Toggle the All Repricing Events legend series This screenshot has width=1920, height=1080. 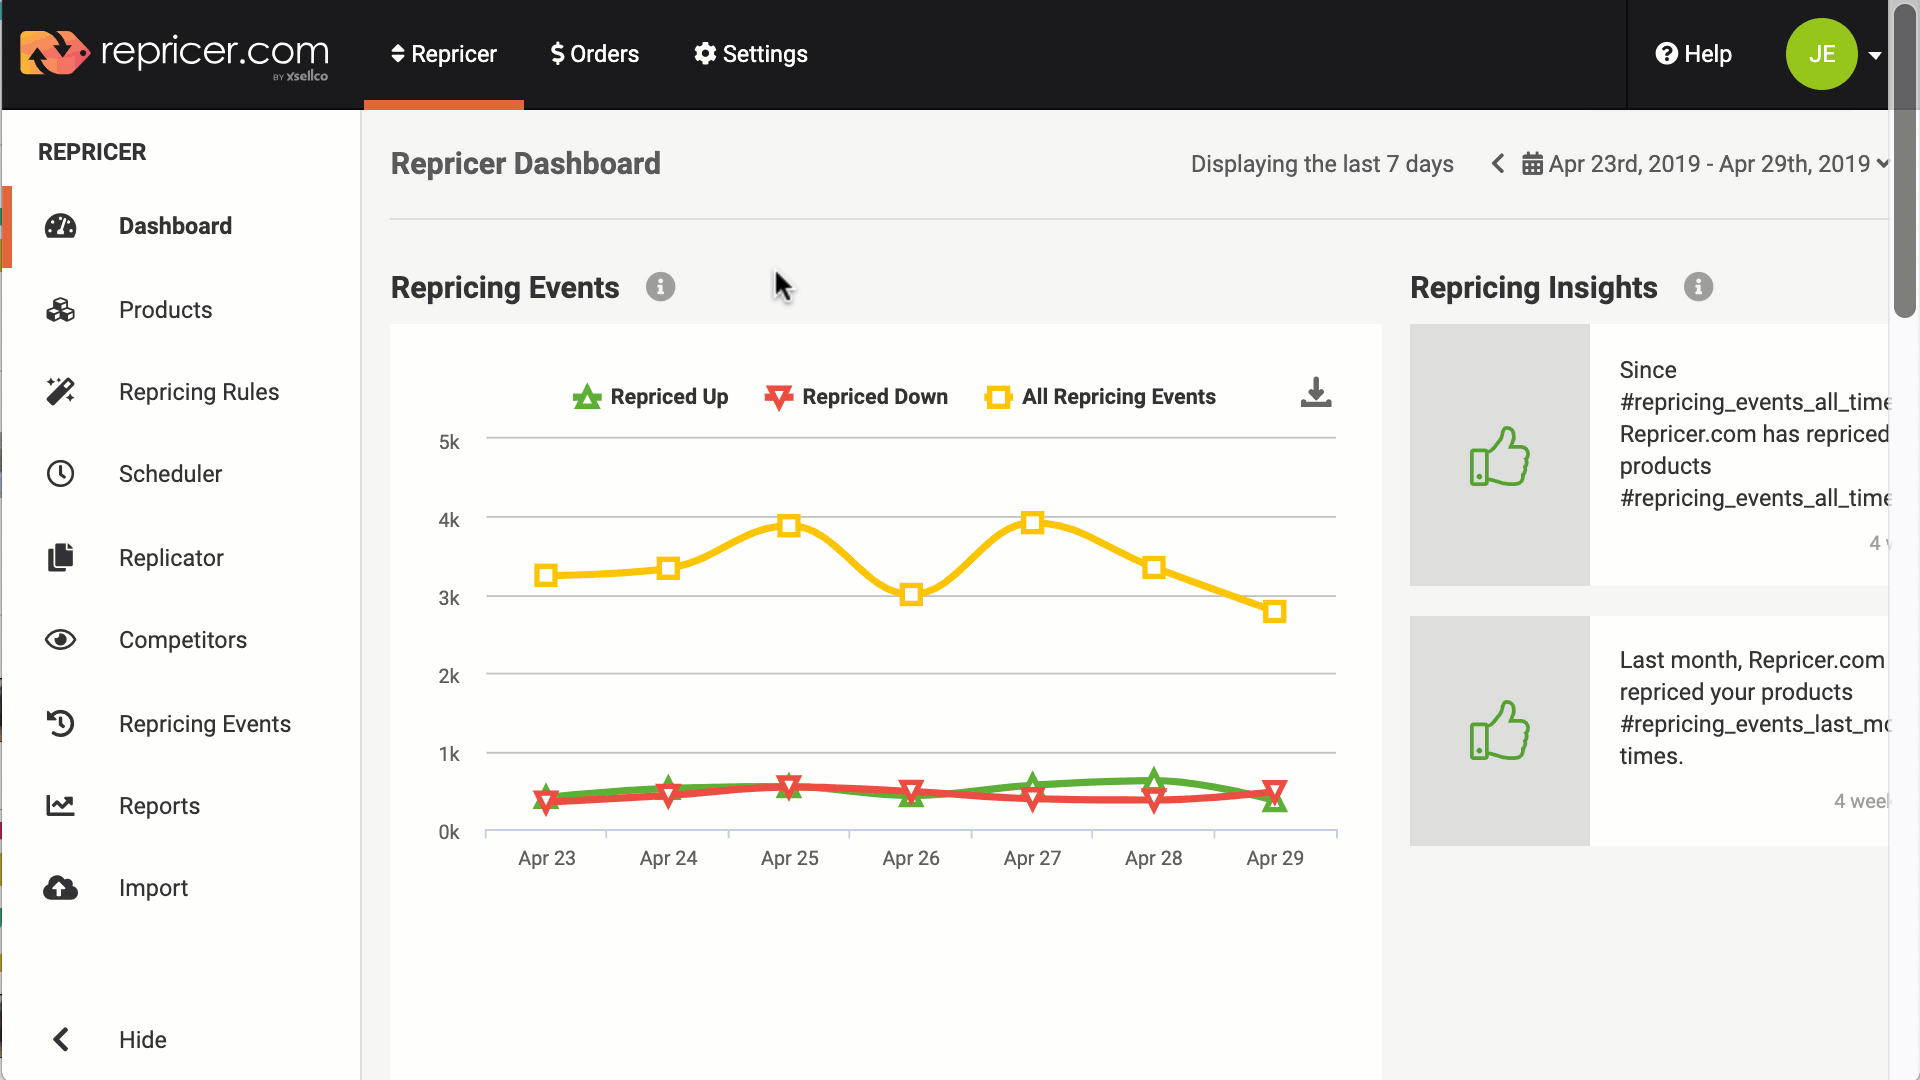1100,397
